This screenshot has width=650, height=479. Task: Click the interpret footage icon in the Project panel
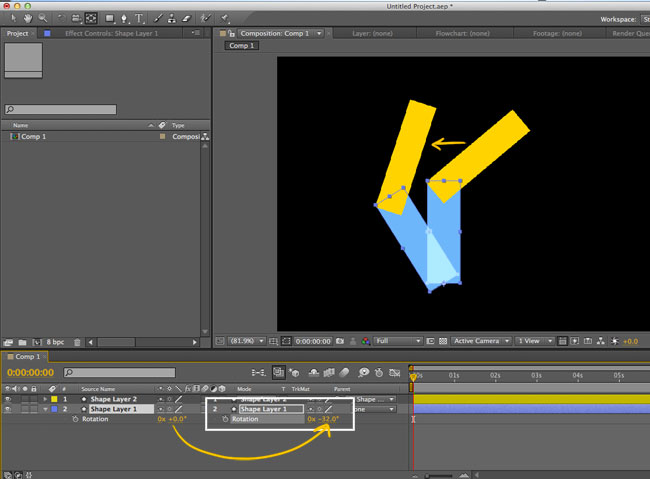[8, 342]
